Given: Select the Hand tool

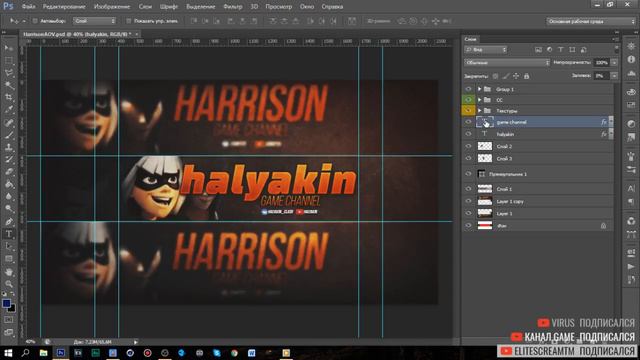Looking at the screenshot, I should click(9, 272).
